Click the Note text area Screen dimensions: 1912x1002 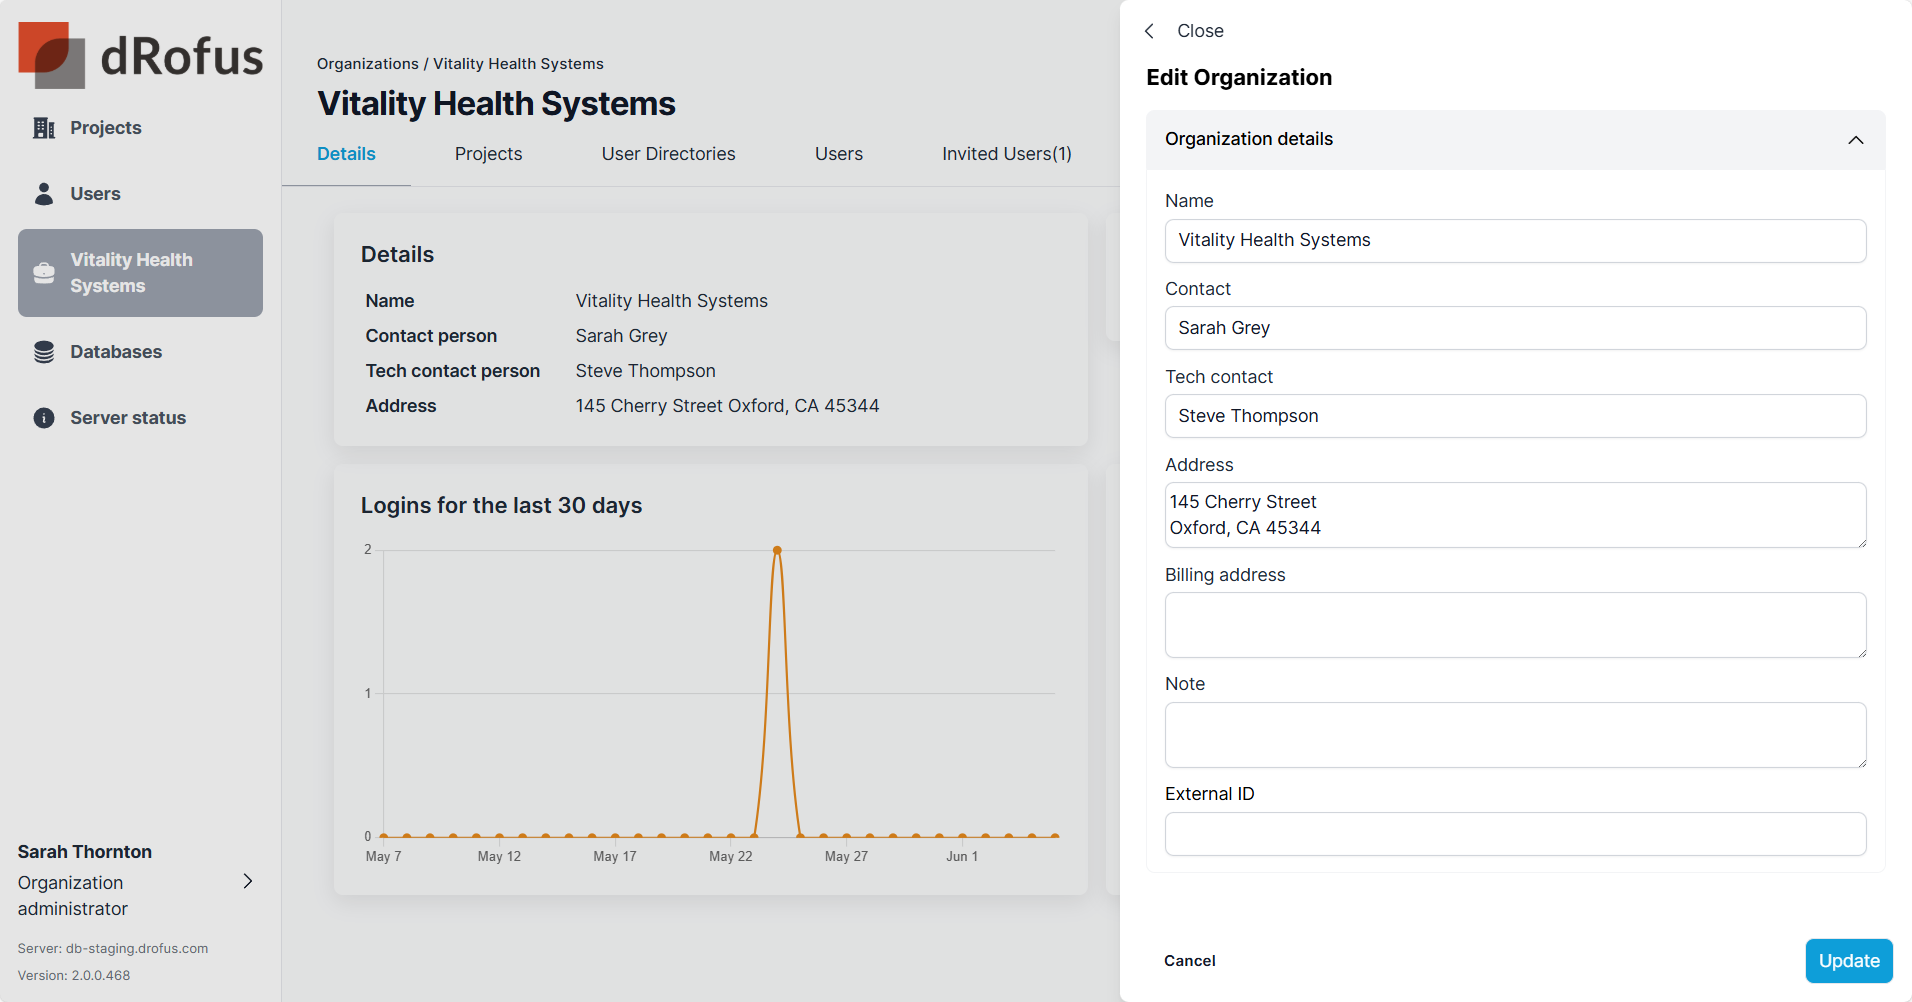click(1514, 735)
